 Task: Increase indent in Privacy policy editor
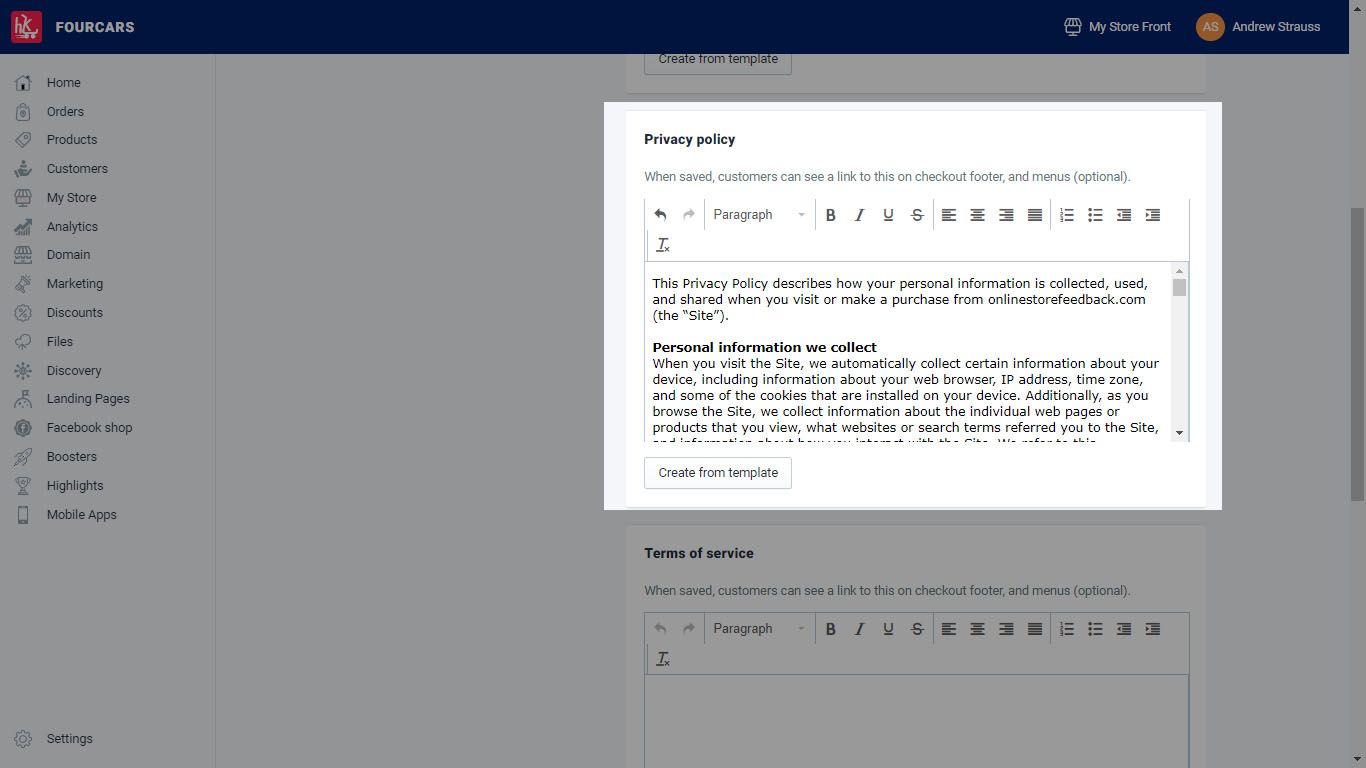coord(1153,215)
